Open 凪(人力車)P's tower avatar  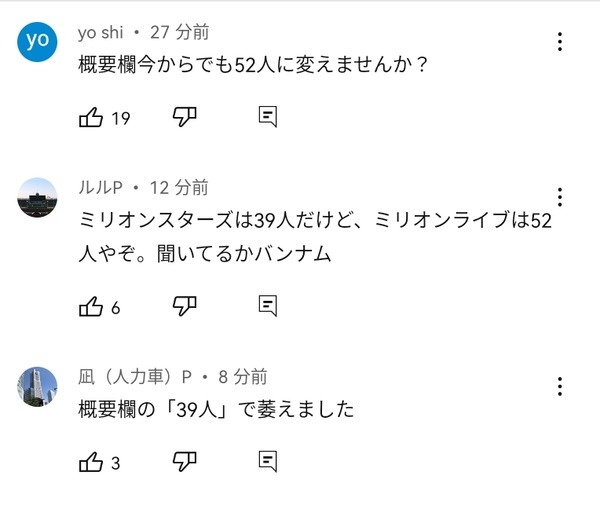(37, 387)
